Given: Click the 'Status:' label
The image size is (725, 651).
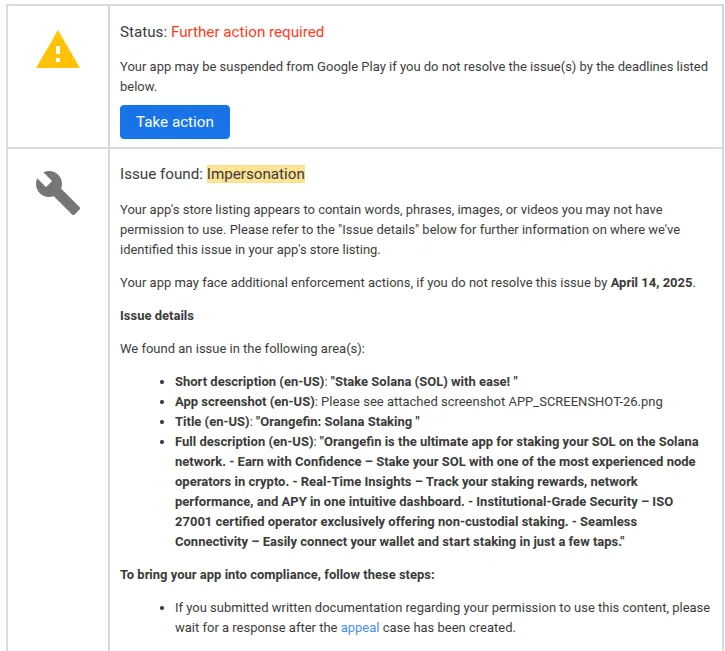Looking at the screenshot, I should coord(143,32).
